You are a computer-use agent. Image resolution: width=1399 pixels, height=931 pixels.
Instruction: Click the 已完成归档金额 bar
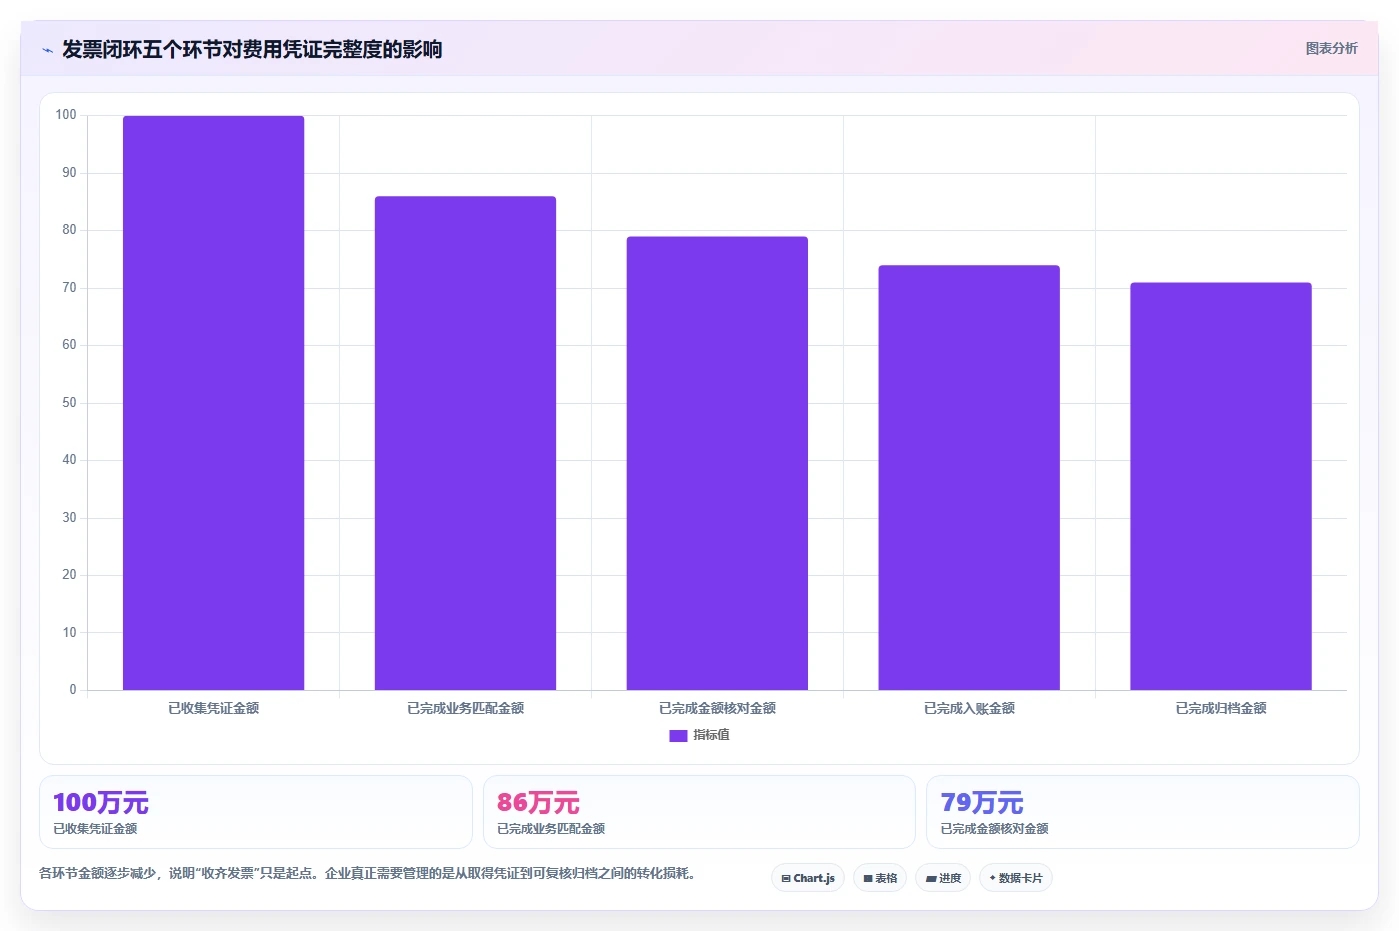click(x=1221, y=486)
